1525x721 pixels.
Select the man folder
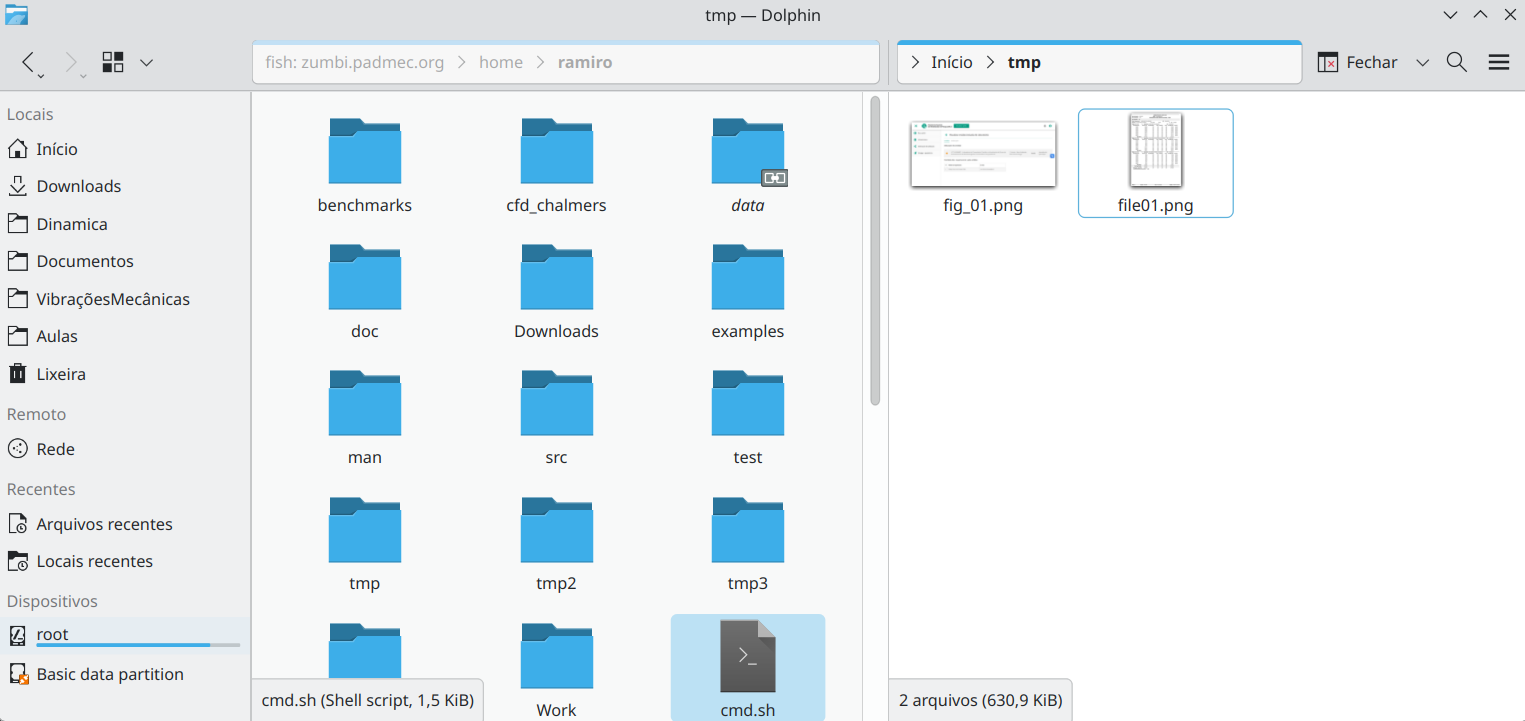pyautogui.click(x=365, y=417)
